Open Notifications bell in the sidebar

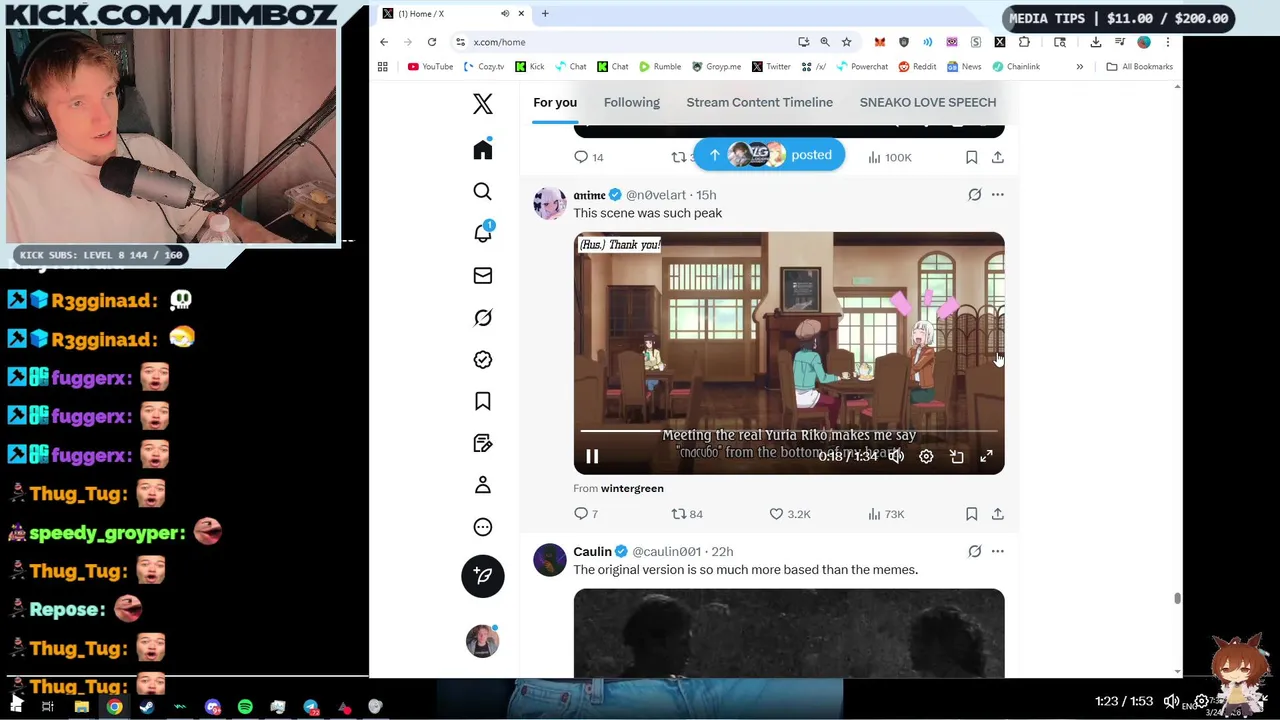pos(482,233)
